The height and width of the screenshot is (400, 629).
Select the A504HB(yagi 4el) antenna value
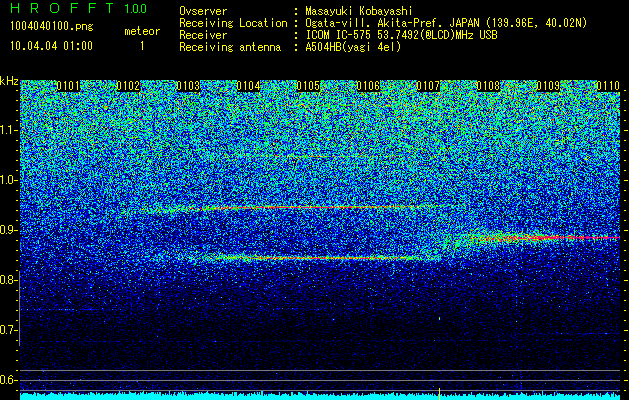point(353,47)
